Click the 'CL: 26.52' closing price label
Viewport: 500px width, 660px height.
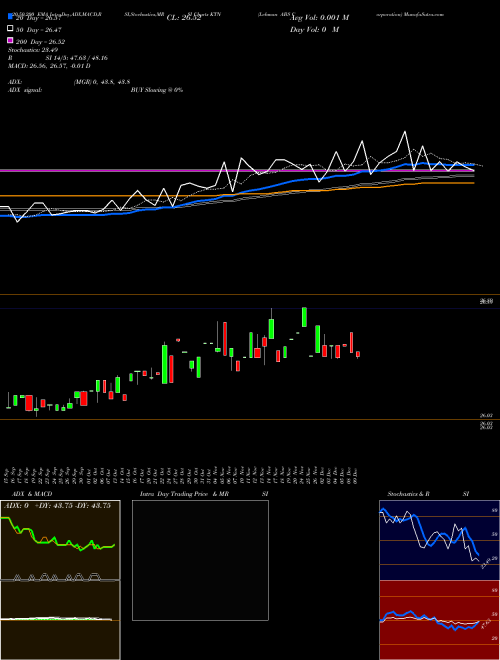[184, 18]
